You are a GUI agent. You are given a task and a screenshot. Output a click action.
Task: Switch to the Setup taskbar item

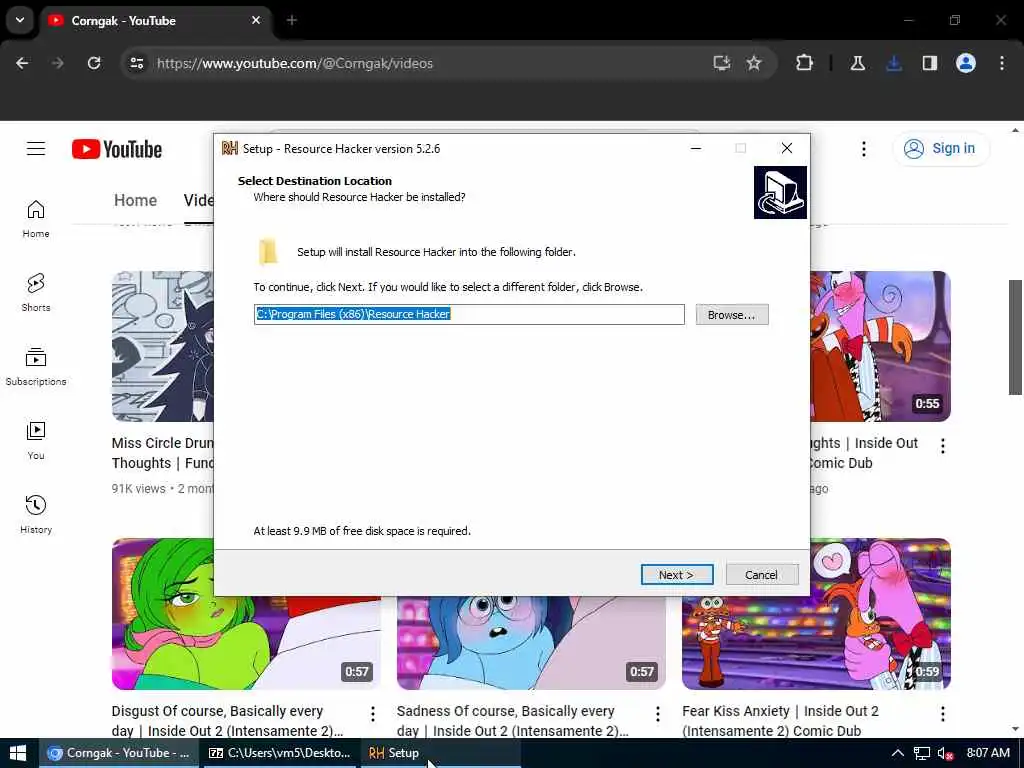pos(441,753)
